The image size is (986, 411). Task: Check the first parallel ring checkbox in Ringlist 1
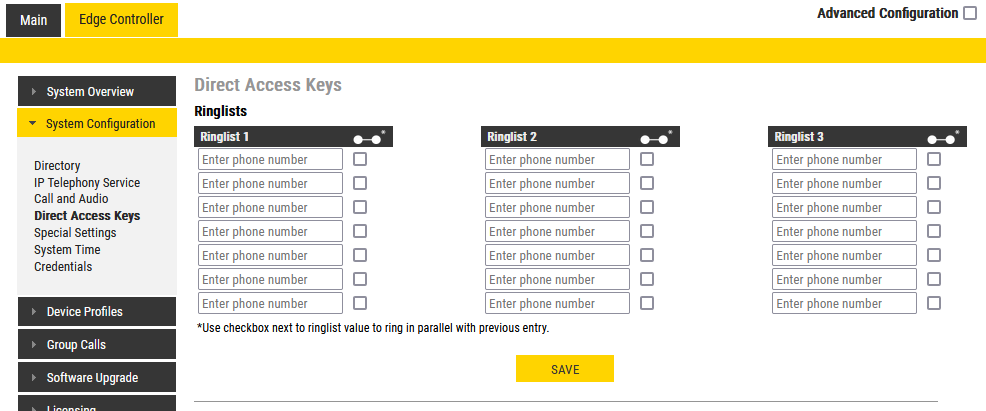pyautogui.click(x=360, y=159)
